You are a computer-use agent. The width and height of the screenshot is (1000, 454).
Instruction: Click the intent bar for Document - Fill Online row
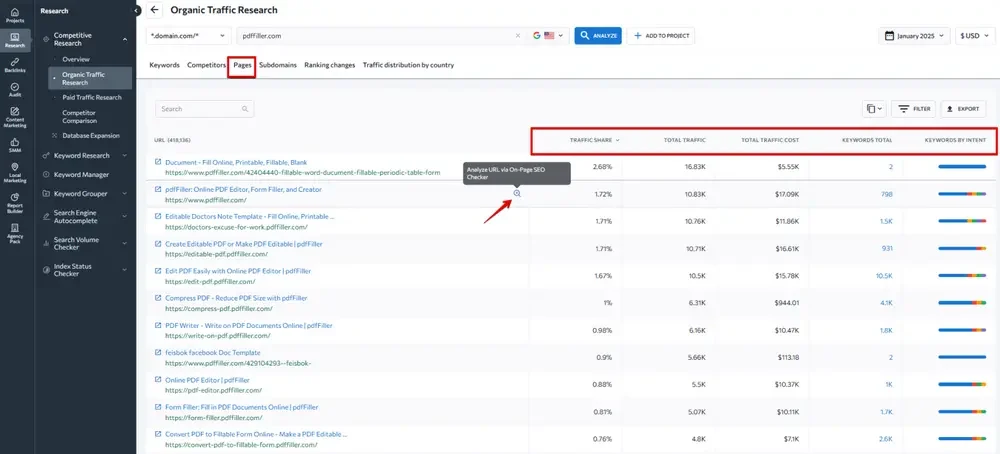pyautogui.click(x=962, y=166)
